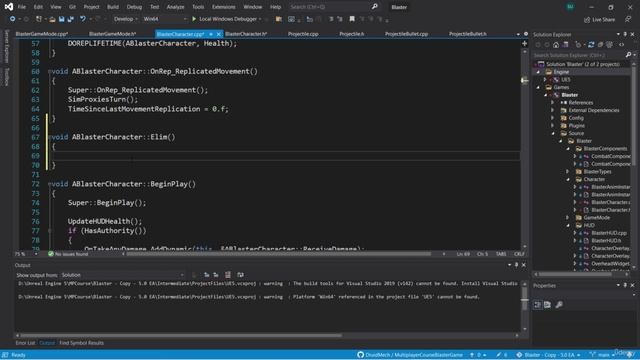Click the bookmark toggle icon in toolbar
Image resolution: width=640 pixels, height=360 pixels.
tap(352, 19)
